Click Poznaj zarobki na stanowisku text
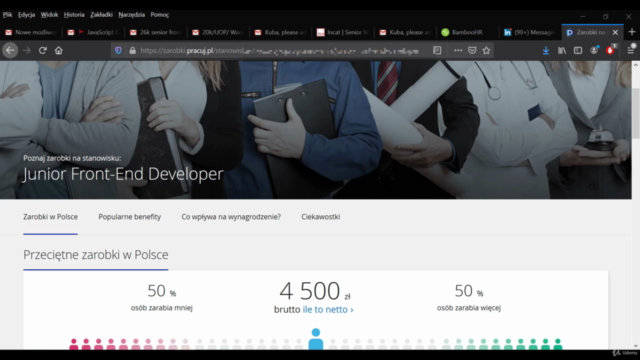This screenshot has height=360, width=640. point(72,158)
